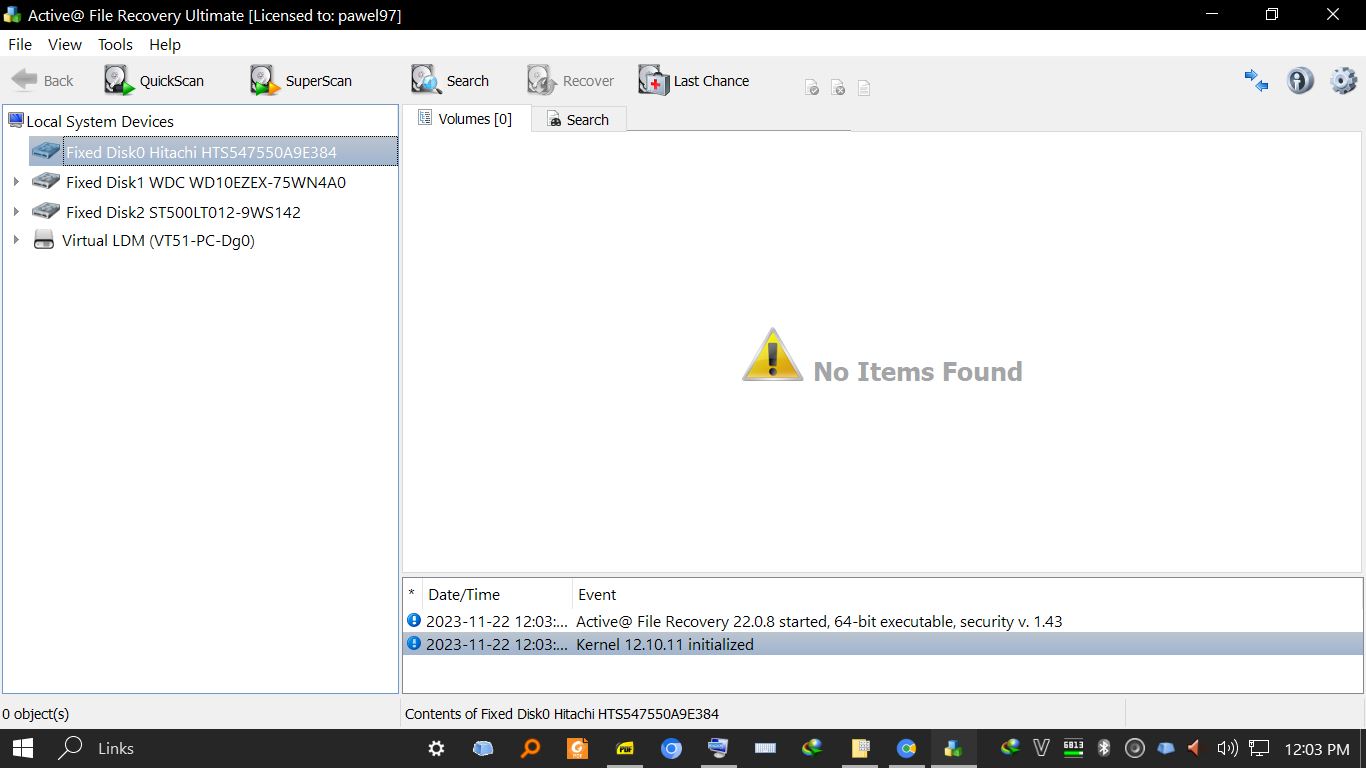Viewport: 1366px width, 768px height.
Task: Expand Fixed Disk2 ST500LT012 tree node
Action: [x=15, y=212]
